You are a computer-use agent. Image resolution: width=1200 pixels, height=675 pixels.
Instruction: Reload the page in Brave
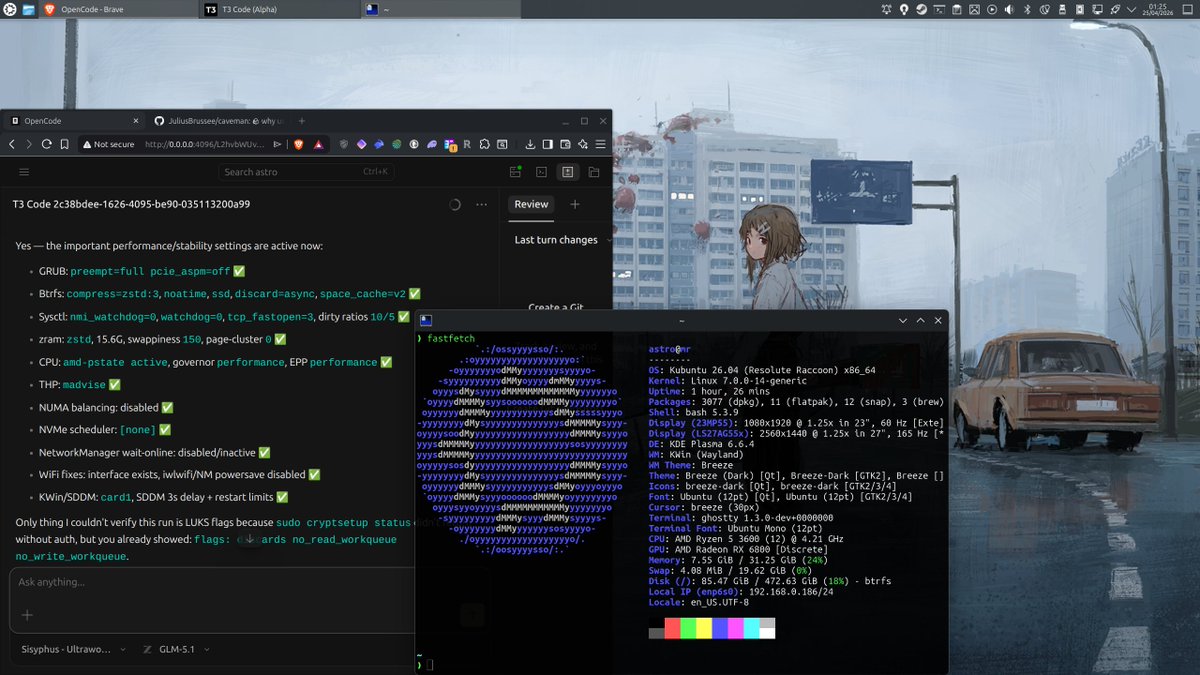[x=46, y=144]
